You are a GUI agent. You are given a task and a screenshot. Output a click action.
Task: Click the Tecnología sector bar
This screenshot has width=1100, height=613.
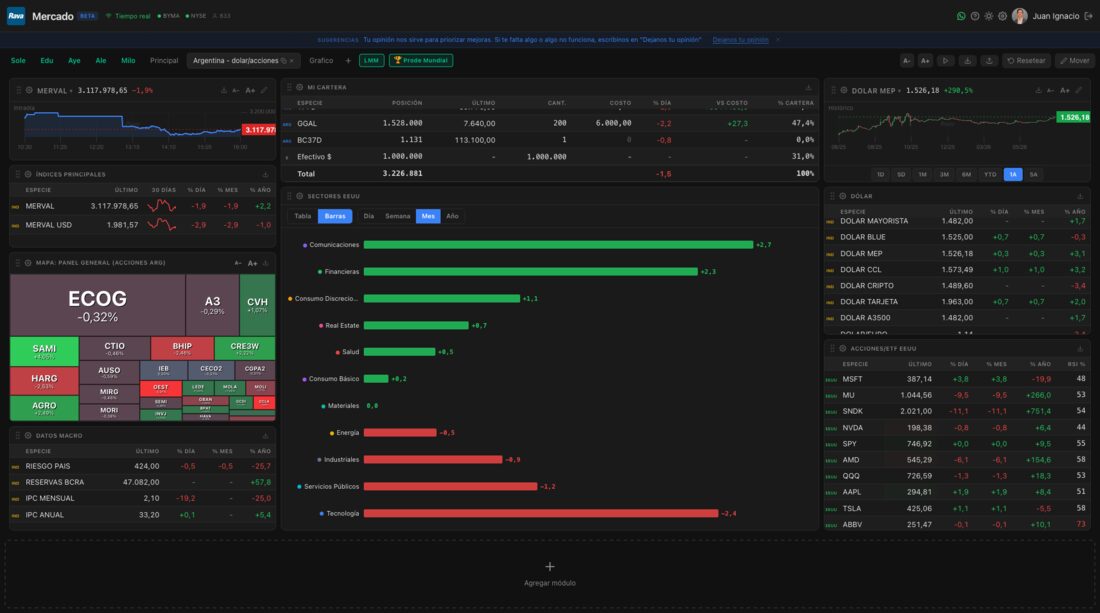[541, 513]
